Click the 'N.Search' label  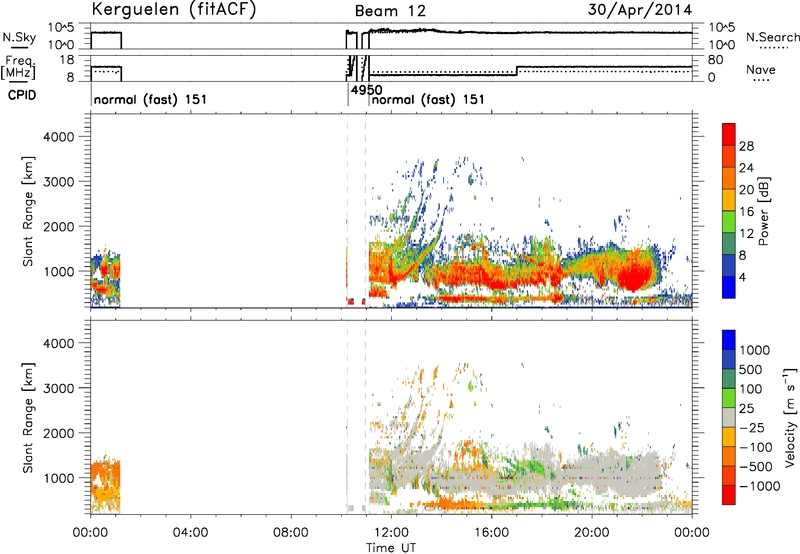tap(772, 37)
